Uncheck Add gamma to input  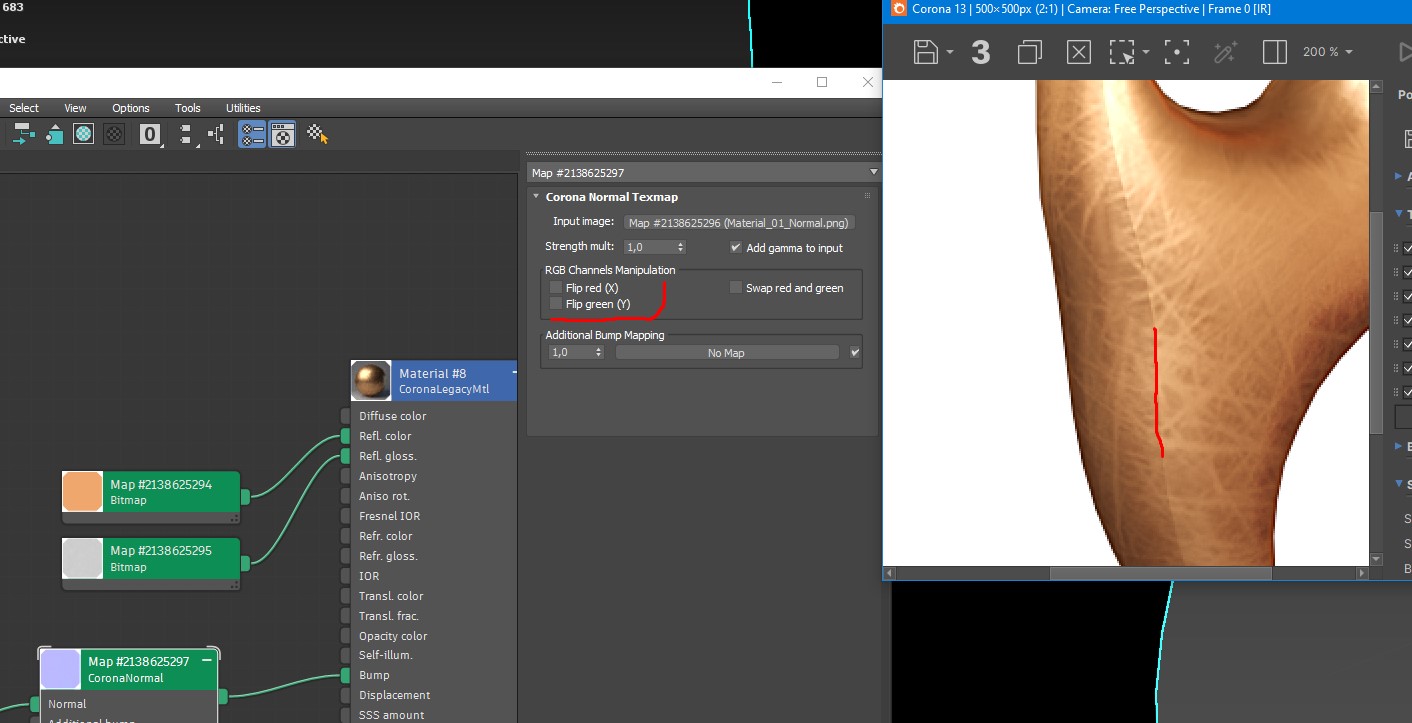[736, 247]
